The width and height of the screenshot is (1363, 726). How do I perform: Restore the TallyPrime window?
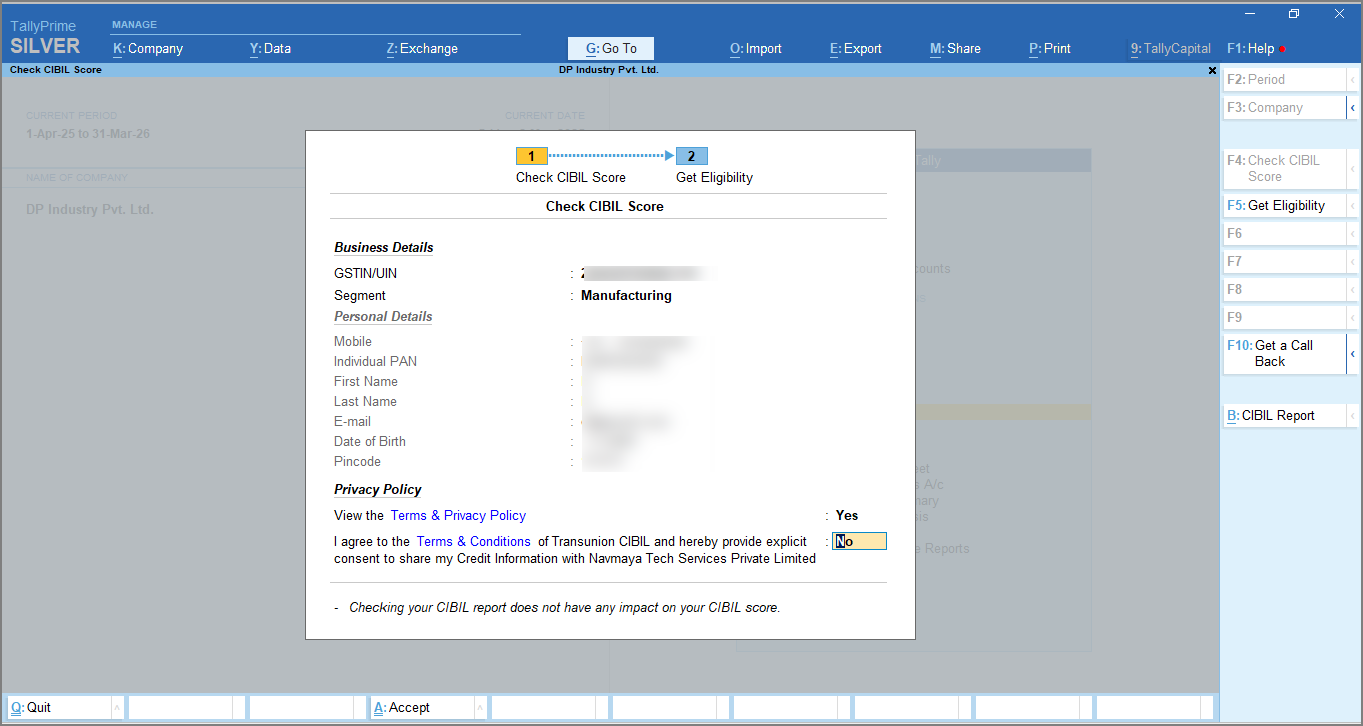pos(1294,14)
